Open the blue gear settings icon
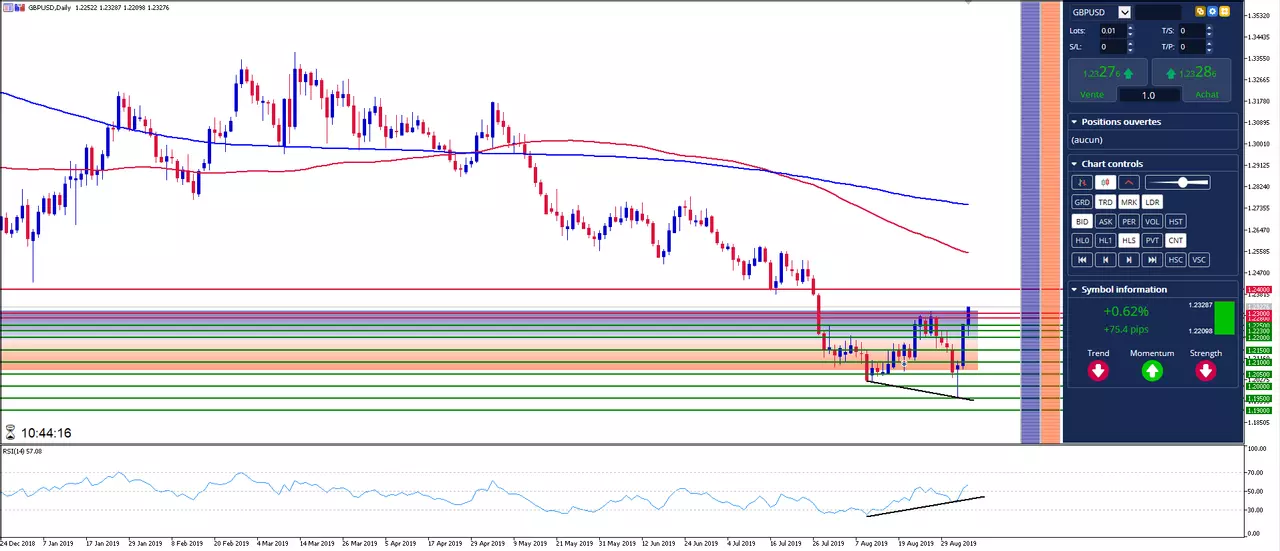The image size is (1280, 551). [1212, 12]
